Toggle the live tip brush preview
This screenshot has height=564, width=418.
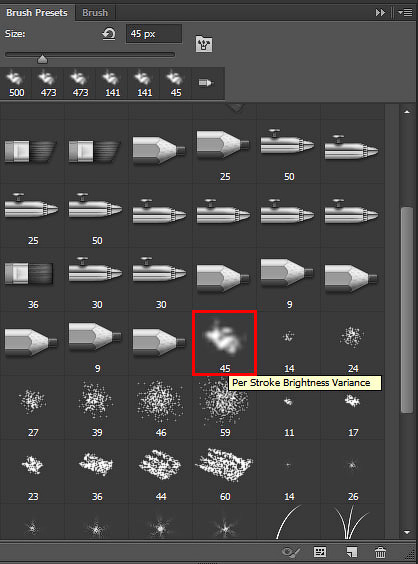pyautogui.click(x=291, y=552)
